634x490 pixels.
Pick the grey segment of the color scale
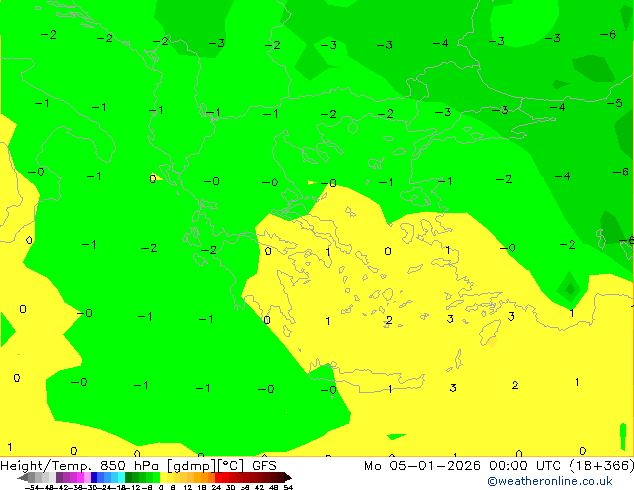click(38, 477)
